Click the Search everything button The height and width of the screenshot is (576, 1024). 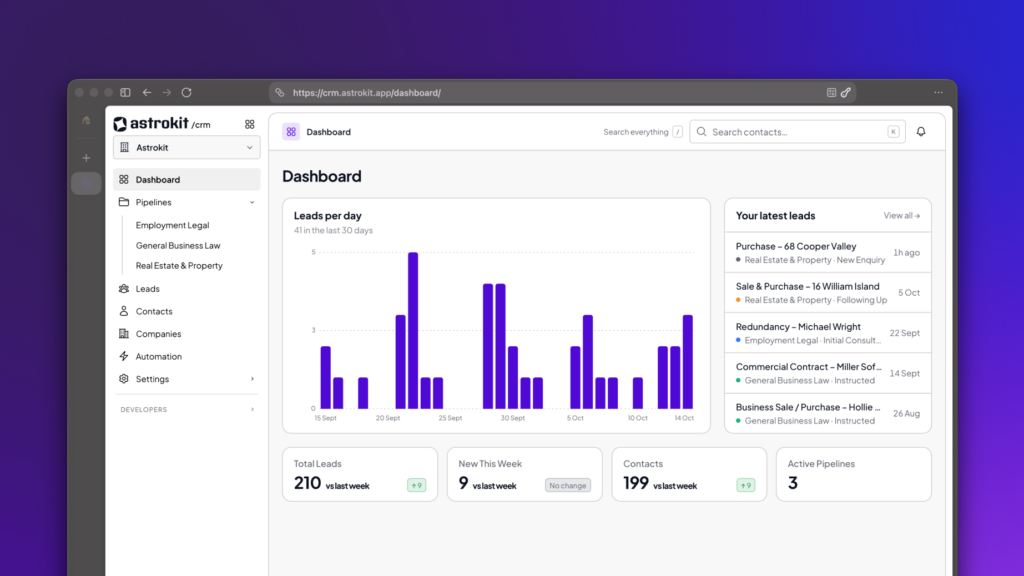(643, 132)
